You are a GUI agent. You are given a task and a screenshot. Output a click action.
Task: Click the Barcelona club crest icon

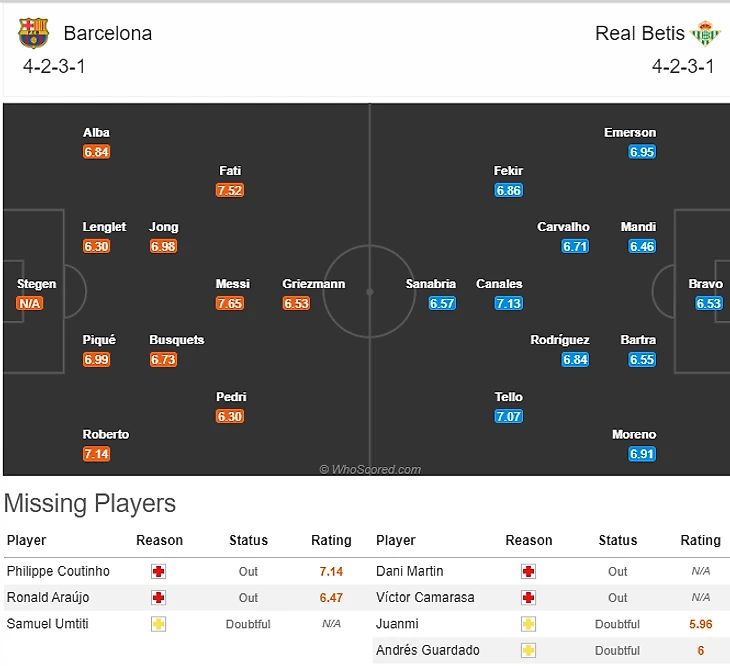(33, 33)
